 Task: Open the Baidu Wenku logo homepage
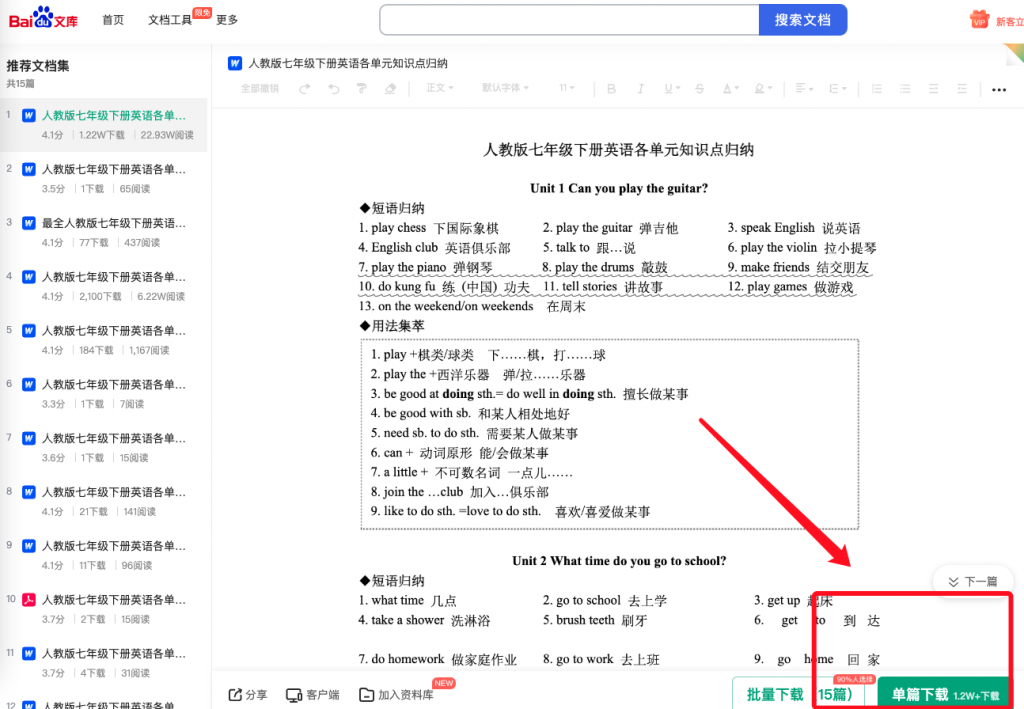(x=43, y=18)
